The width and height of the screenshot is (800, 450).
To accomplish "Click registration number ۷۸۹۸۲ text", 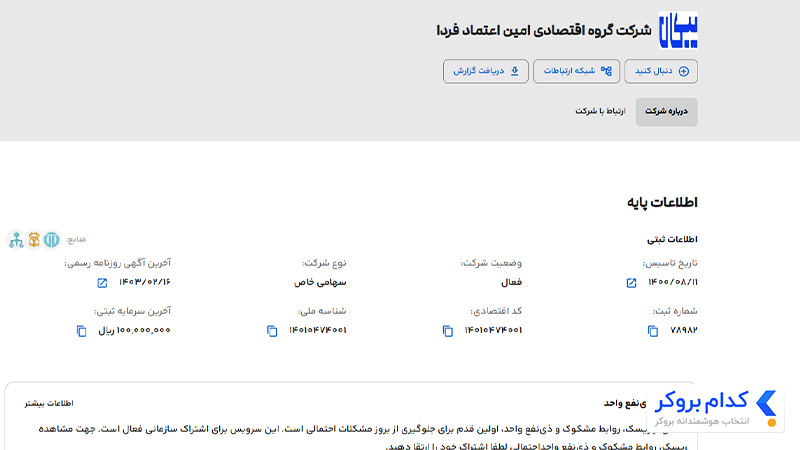I will pyautogui.click(x=684, y=330).
